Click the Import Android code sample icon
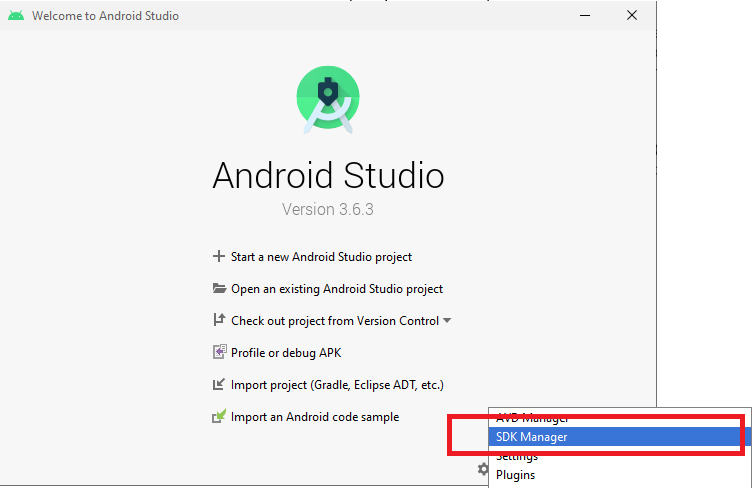Image resolution: width=752 pixels, height=488 pixels. pyautogui.click(x=219, y=416)
